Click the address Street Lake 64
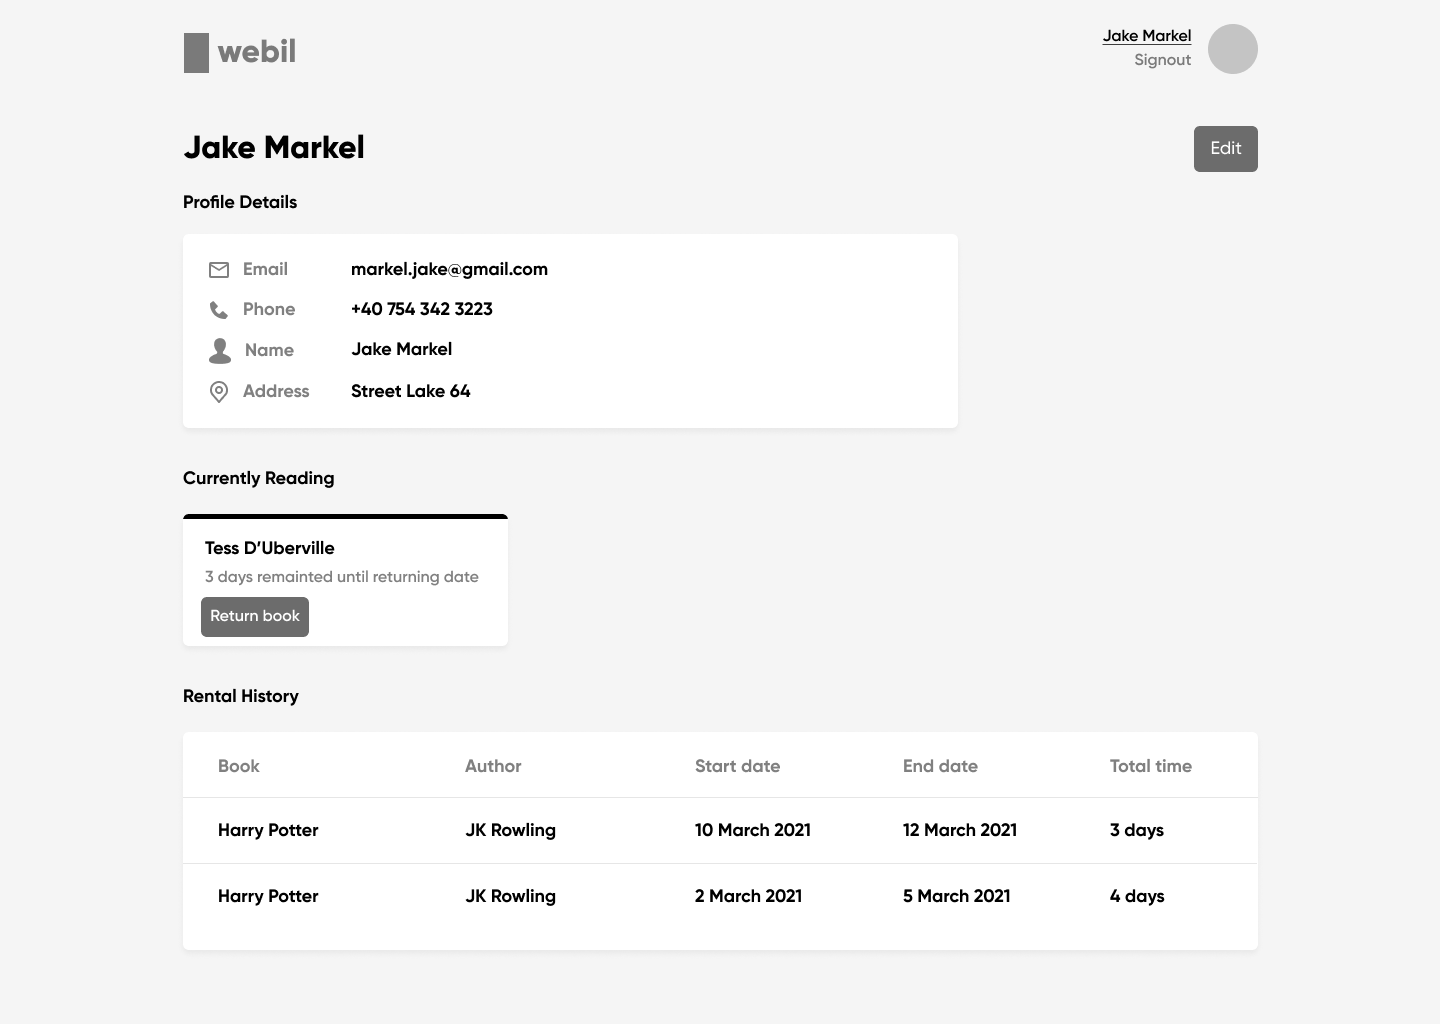This screenshot has height=1024, width=1440. click(410, 391)
